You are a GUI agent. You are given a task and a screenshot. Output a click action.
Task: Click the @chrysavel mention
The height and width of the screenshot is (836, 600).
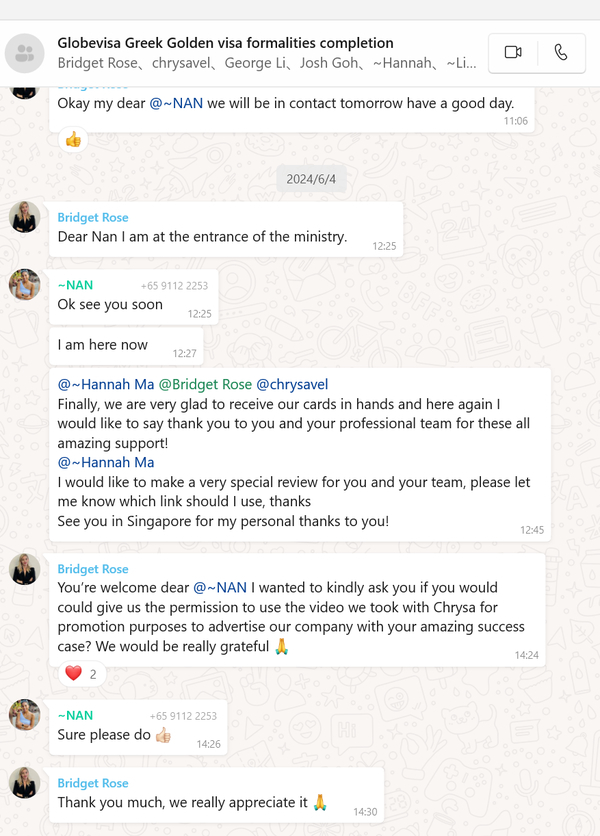pos(292,384)
